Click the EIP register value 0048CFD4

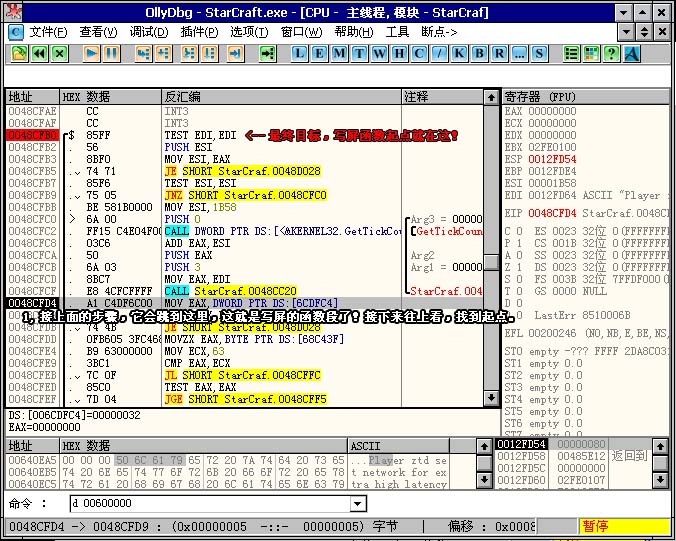coord(552,213)
